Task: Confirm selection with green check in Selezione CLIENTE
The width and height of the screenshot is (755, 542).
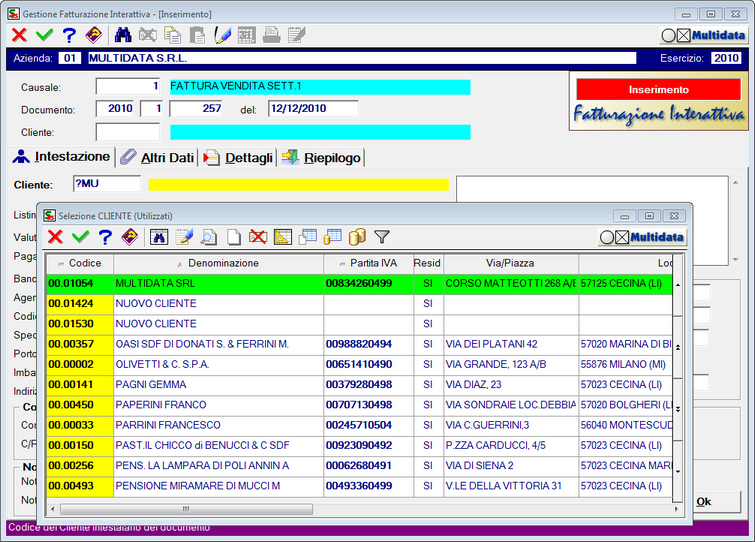Action: (80, 237)
